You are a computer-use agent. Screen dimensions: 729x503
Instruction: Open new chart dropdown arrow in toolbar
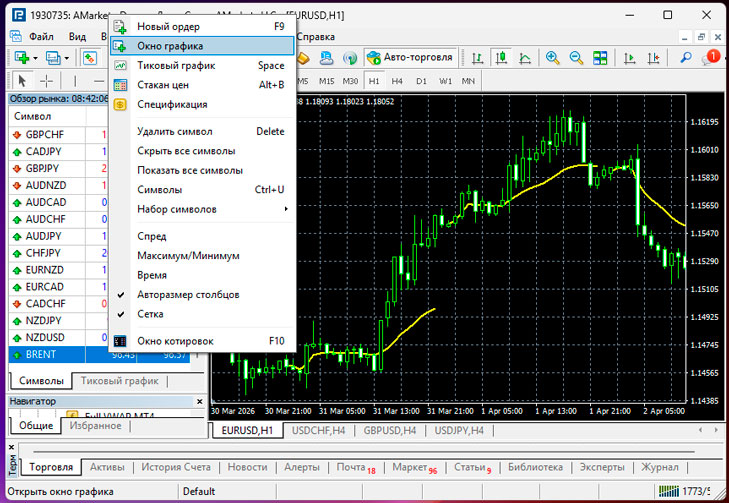pyautogui.click(x=36, y=58)
